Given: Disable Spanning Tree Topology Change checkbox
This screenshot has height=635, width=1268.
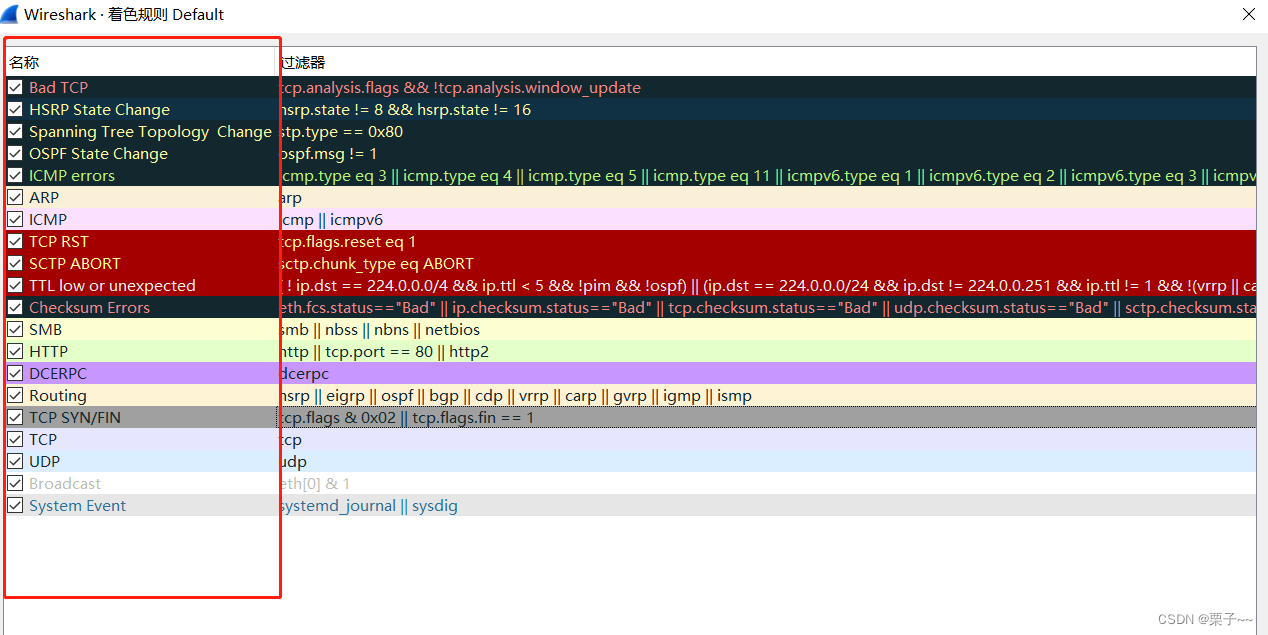Looking at the screenshot, I should tap(15, 132).
